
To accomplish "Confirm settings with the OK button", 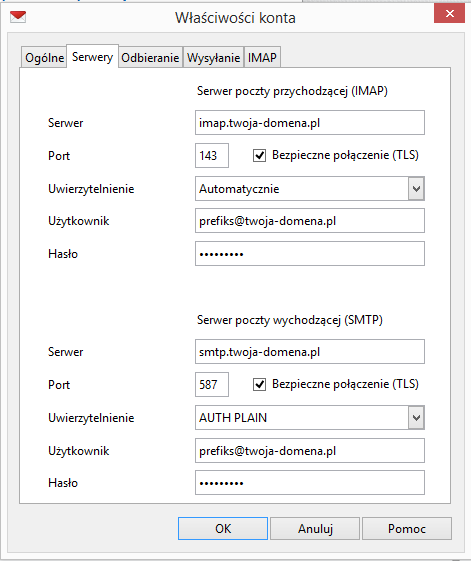I will pos(223,528).
